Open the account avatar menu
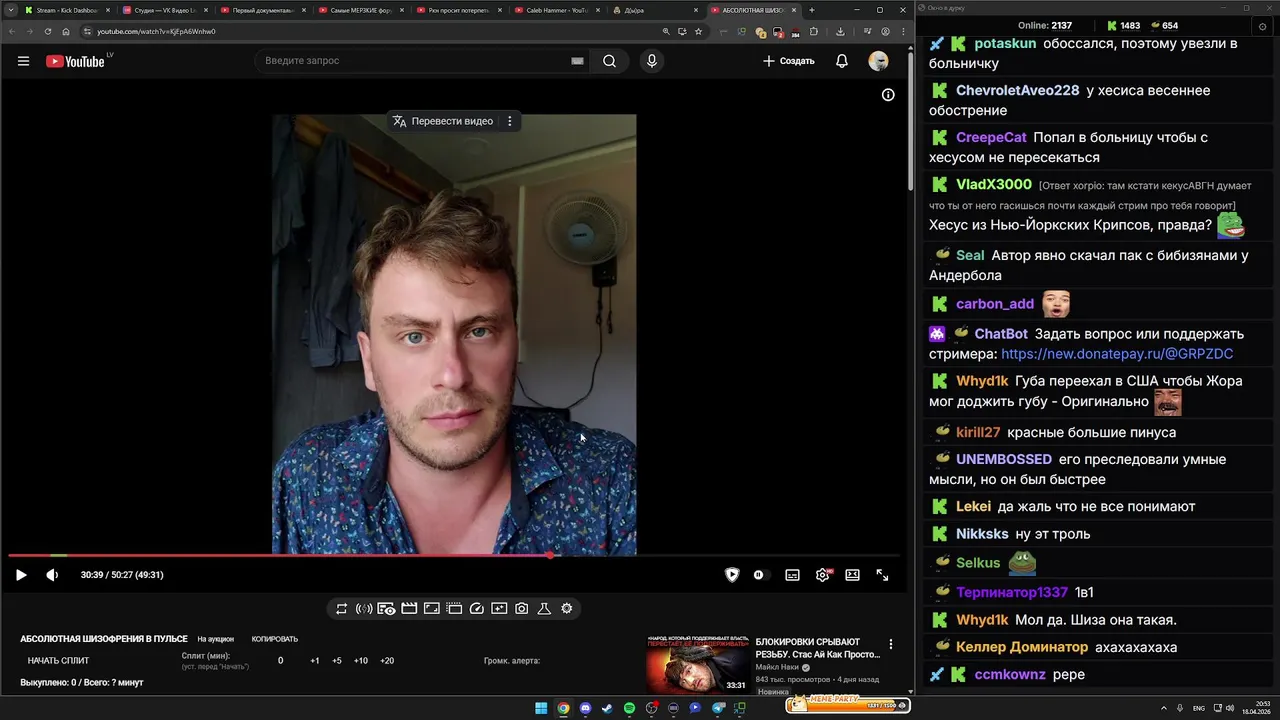 coord(878,61)
